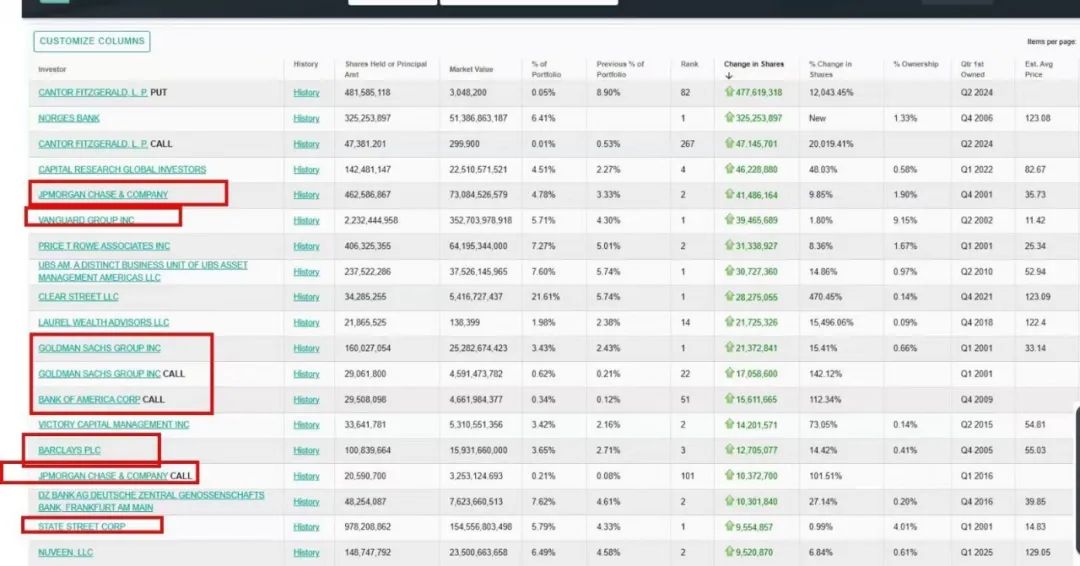Sort by Rank column header

pos(690,64)
